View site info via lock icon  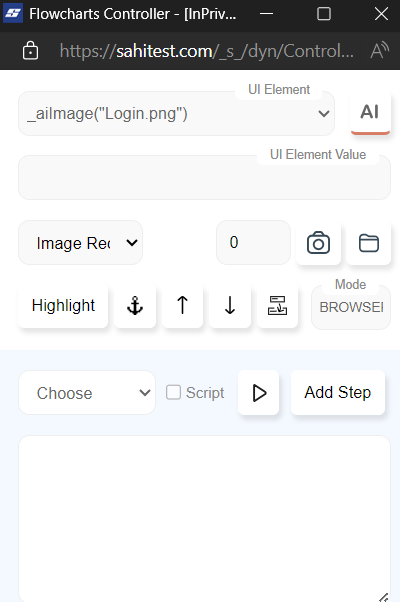(30, 51)
